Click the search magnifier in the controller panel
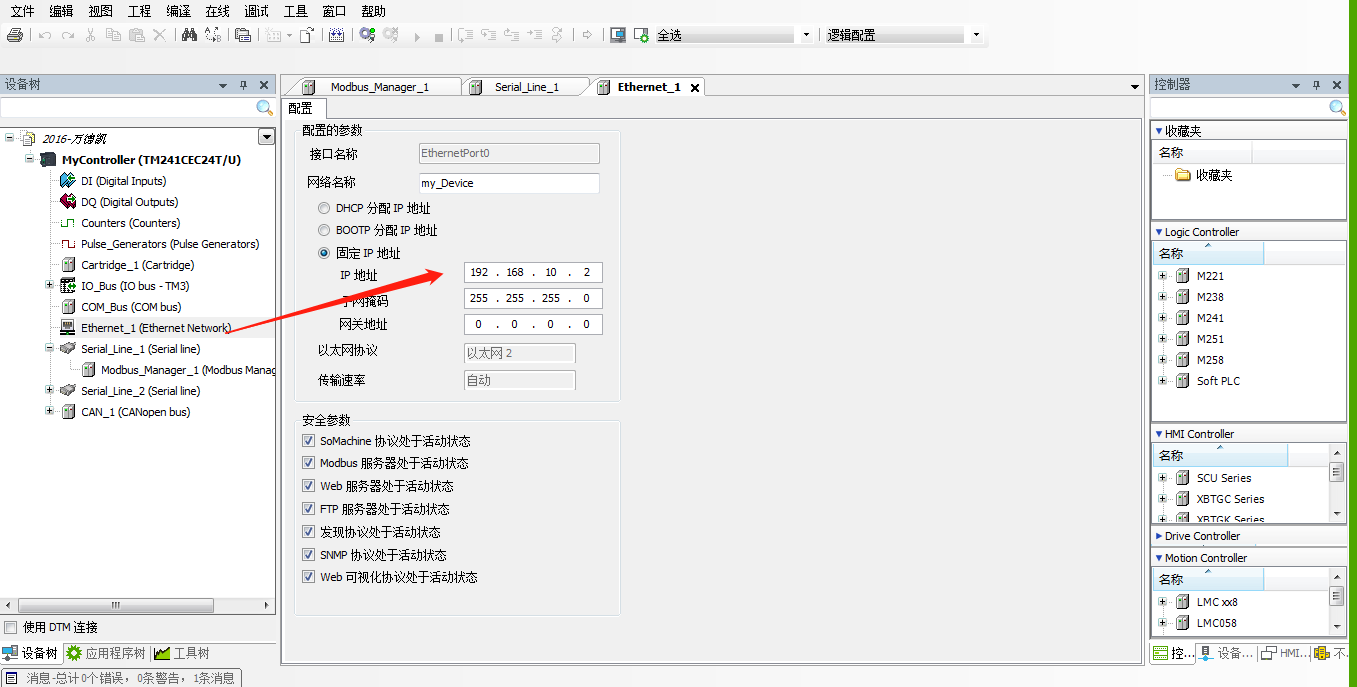 (1337, 107)
